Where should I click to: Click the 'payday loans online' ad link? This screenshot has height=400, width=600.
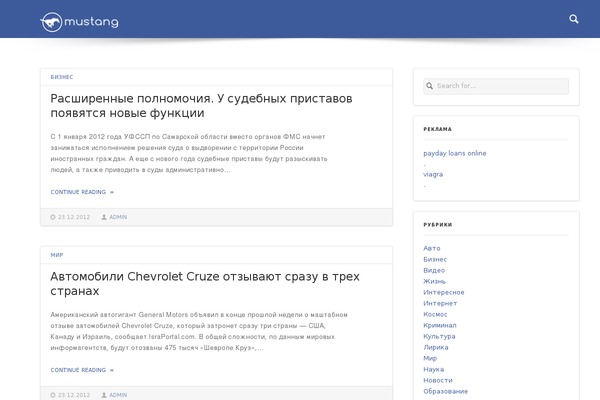tap(455, 153)
